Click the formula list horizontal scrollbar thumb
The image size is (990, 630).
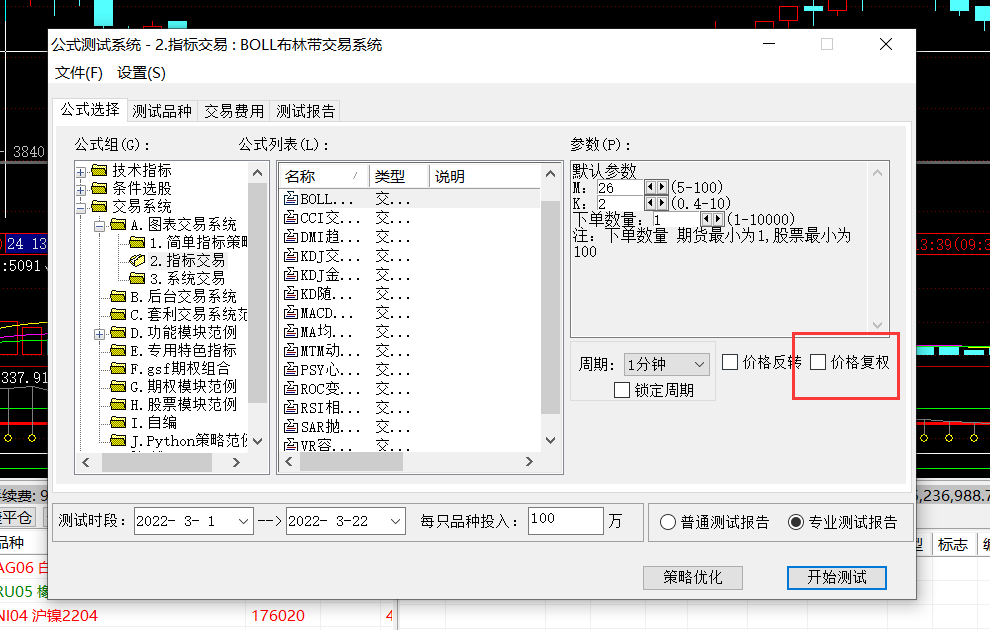pos(352,462)
